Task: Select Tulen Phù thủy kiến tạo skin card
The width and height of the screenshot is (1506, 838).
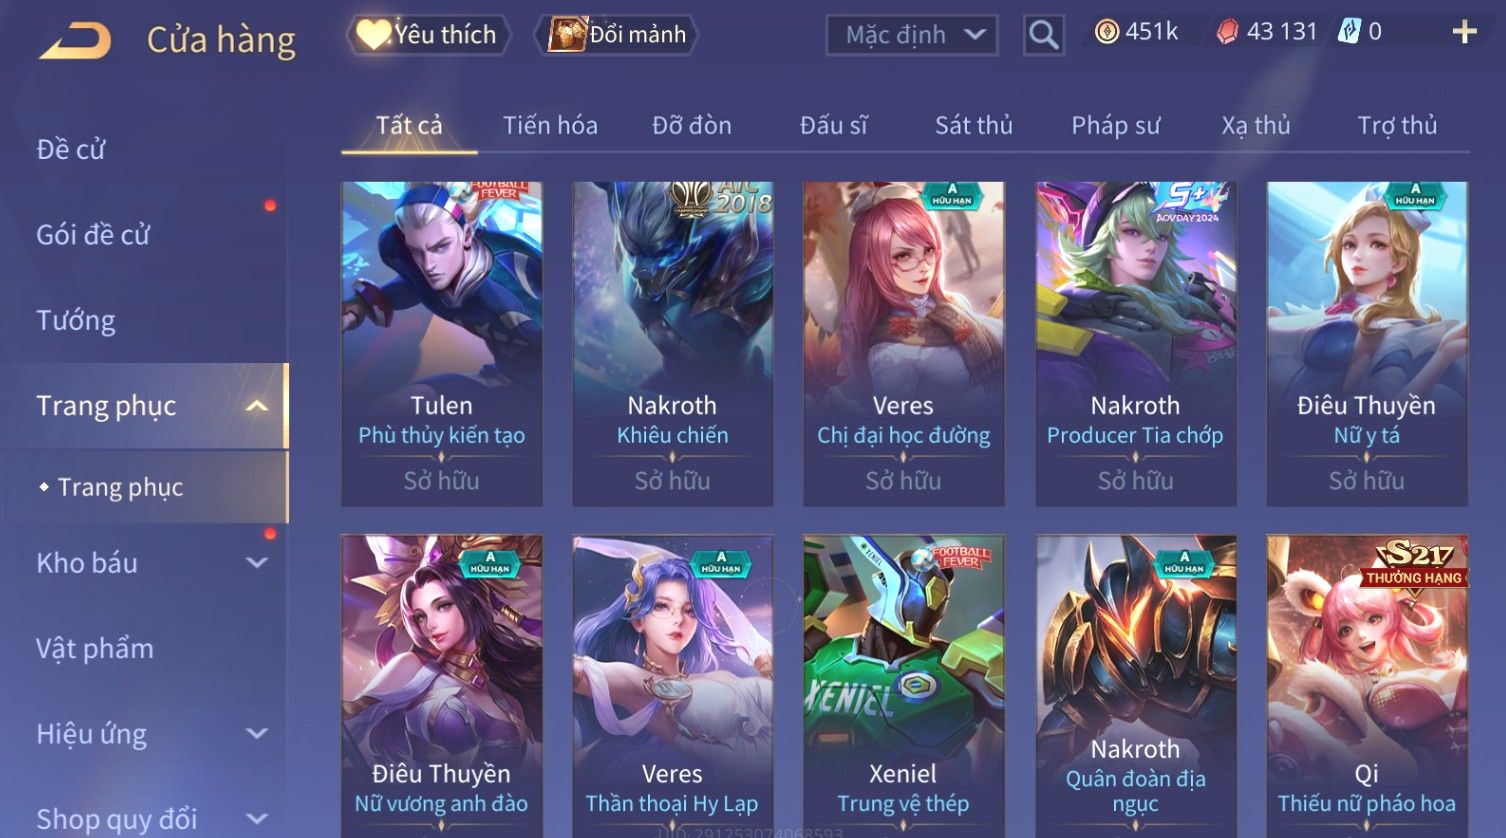Action: click(x=442, y=343)
